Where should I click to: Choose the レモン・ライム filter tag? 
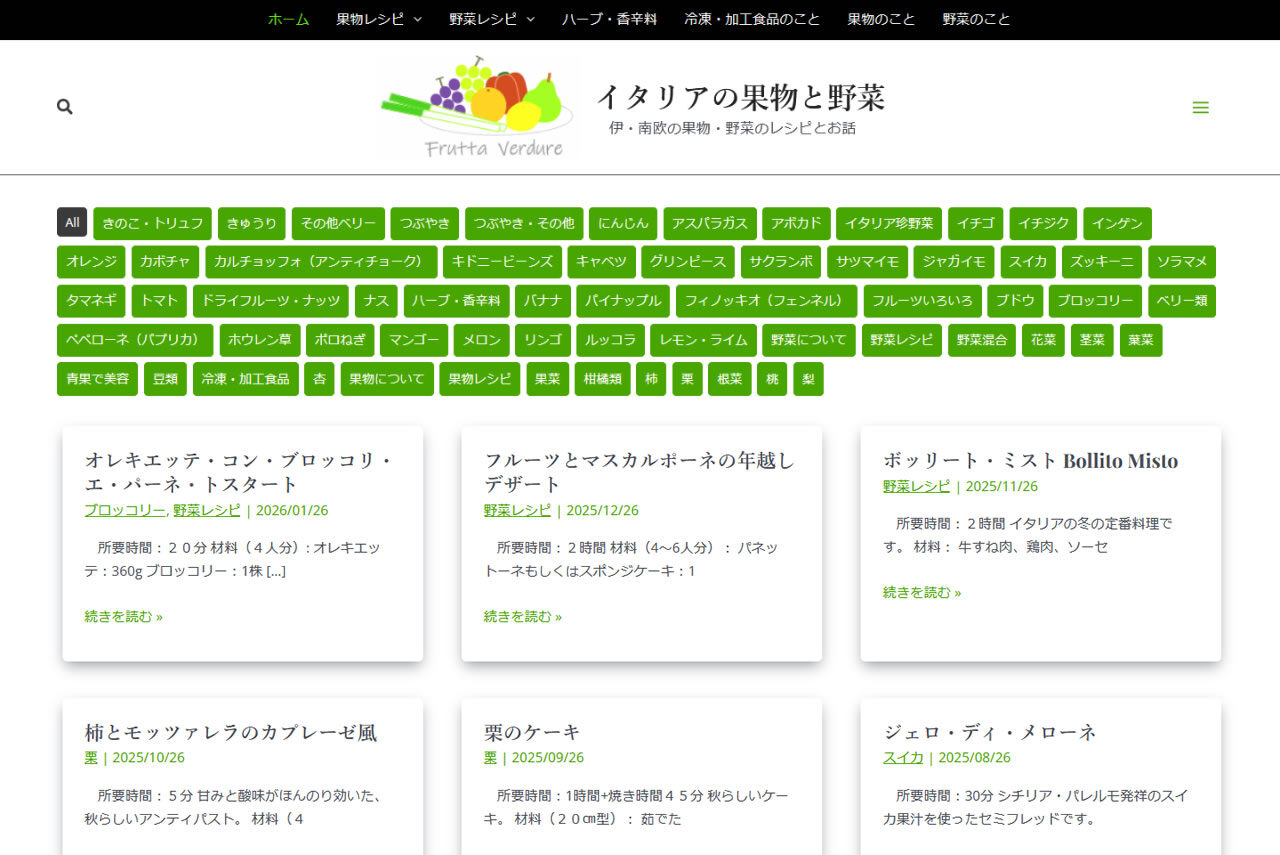click(x=703, y=340)
